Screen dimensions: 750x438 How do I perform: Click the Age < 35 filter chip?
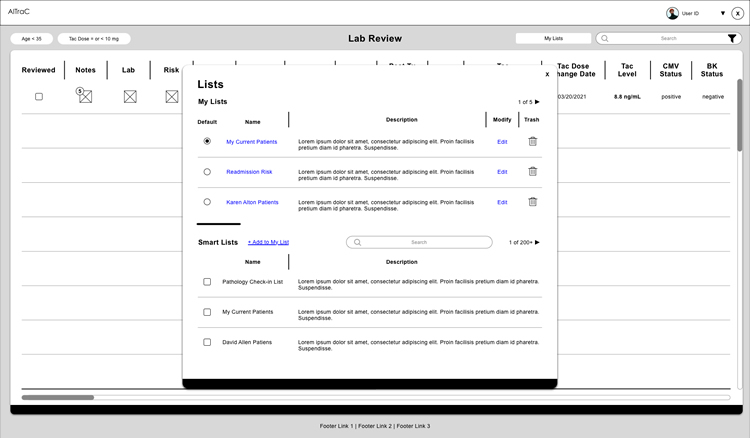pos(32,39)
